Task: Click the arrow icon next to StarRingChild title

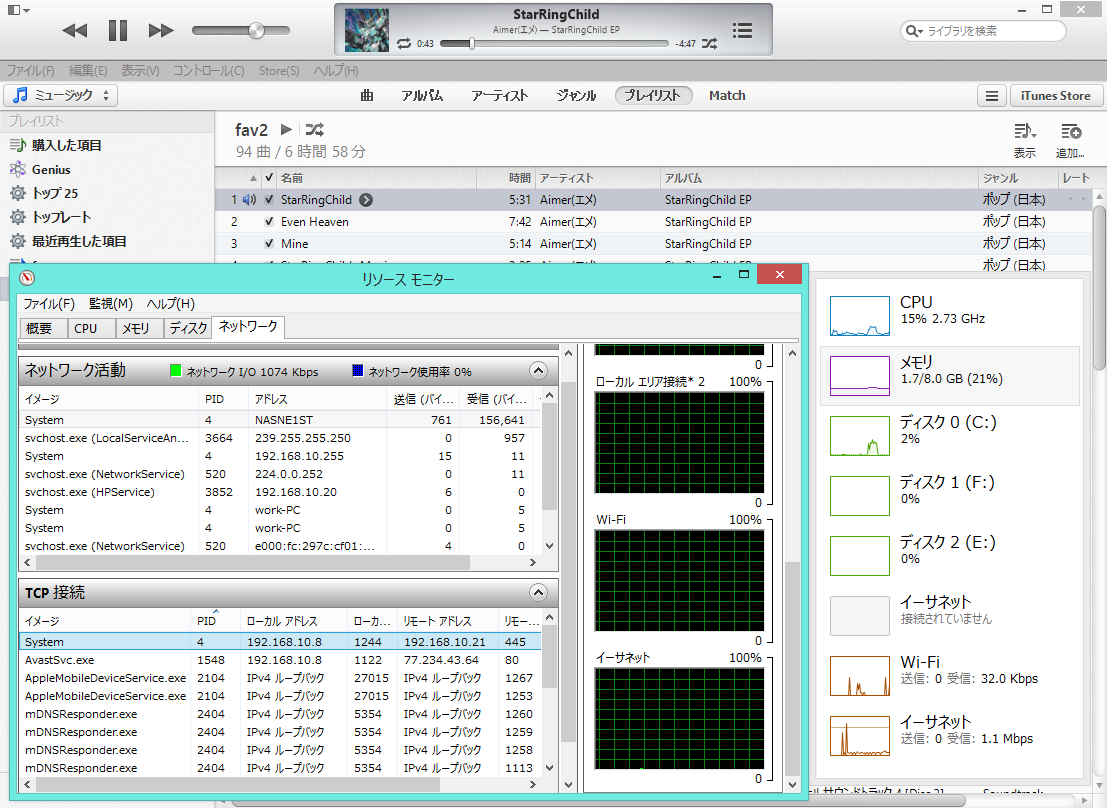Action: pos(366,200)
